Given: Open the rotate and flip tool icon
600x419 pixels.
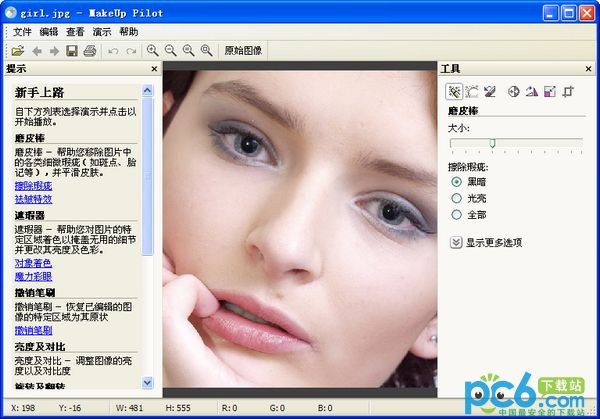Looking at the screenshot, I should tap(532, 92).
